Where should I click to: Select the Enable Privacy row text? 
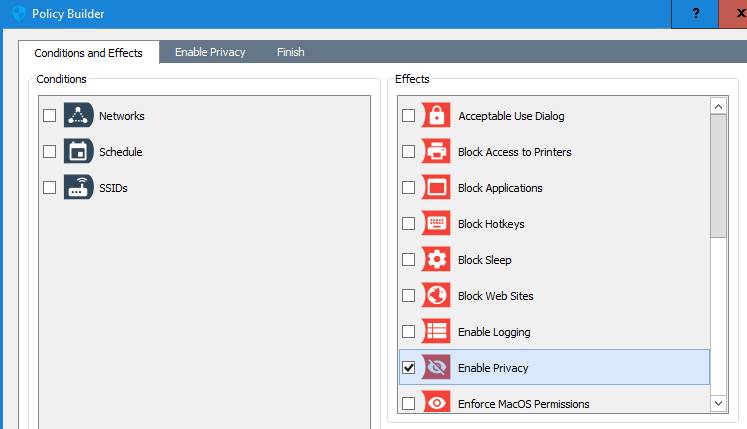pos(493,368)
